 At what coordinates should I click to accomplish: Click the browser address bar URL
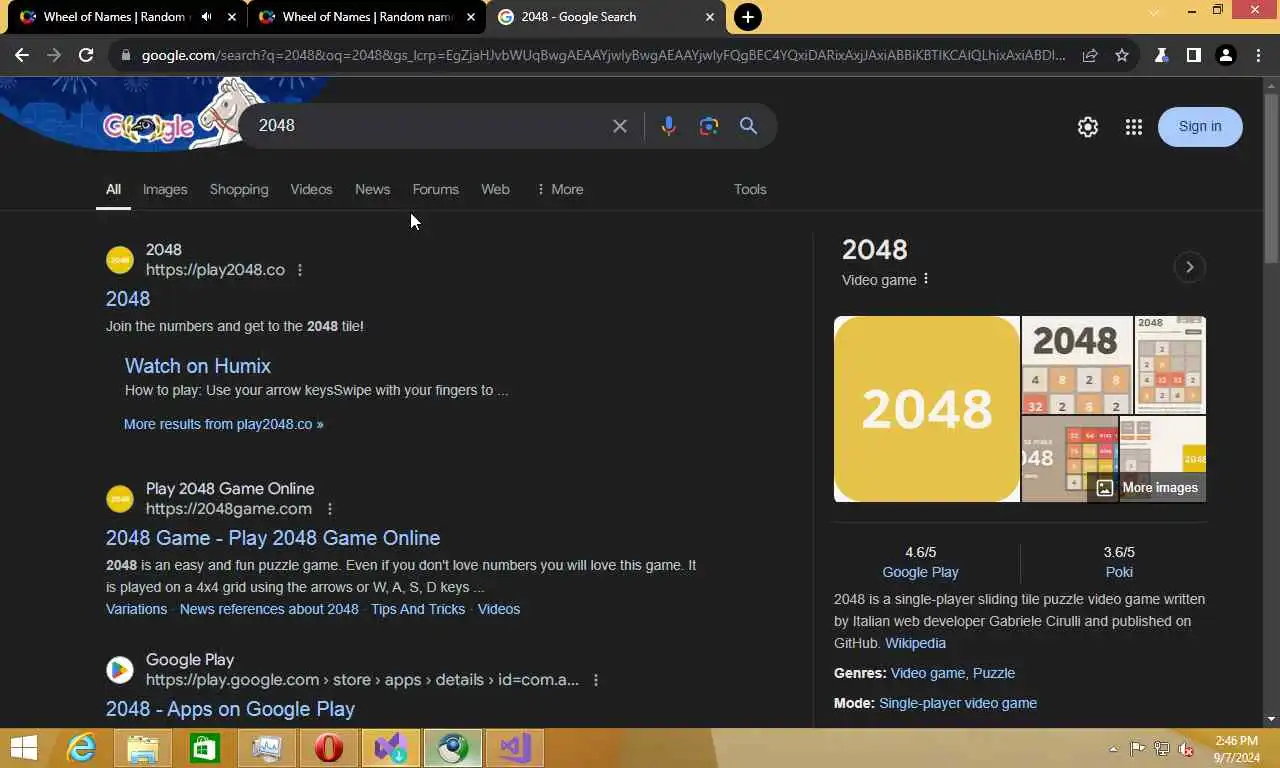[x=603, y=56]
